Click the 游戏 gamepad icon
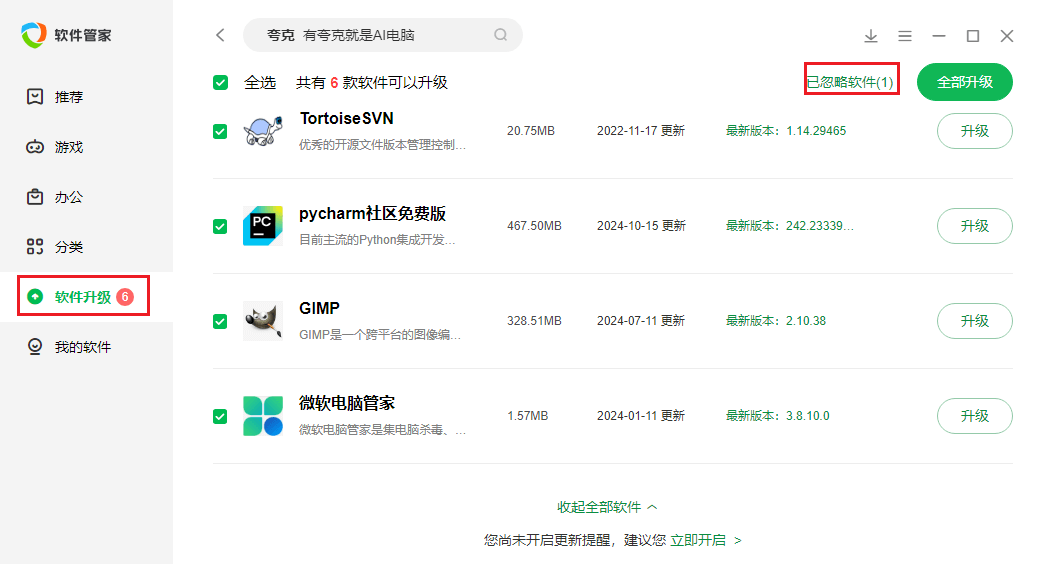1037x564 pixels. [x=35, y=147]
